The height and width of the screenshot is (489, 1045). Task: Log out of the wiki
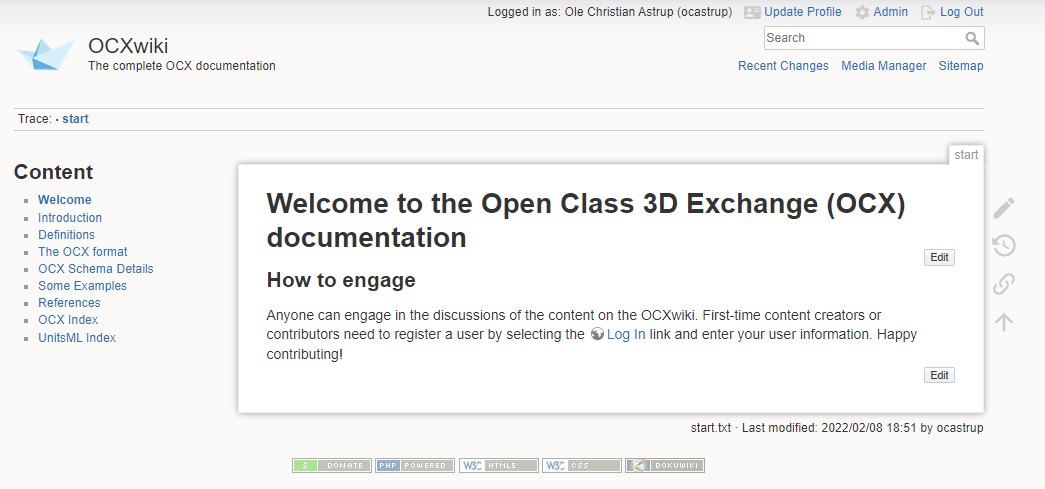pos(961,12)
